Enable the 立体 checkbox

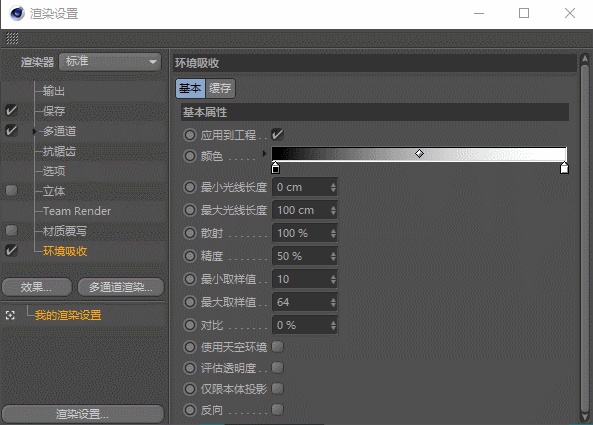[x=11, y=190]
